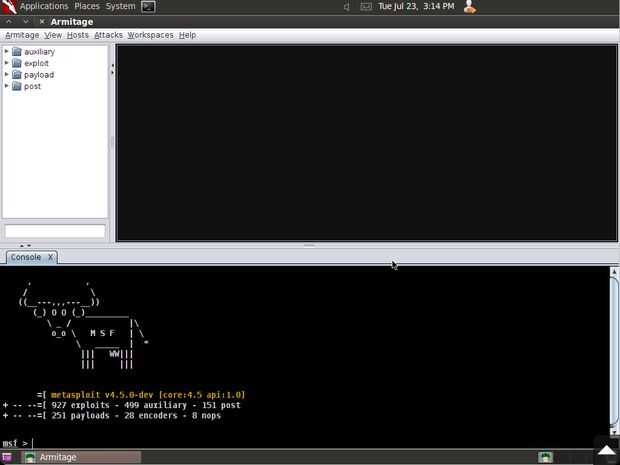Click the console scrollbar down arrow
The height and width of the screenshot is (465, 620).
point(614,431)
